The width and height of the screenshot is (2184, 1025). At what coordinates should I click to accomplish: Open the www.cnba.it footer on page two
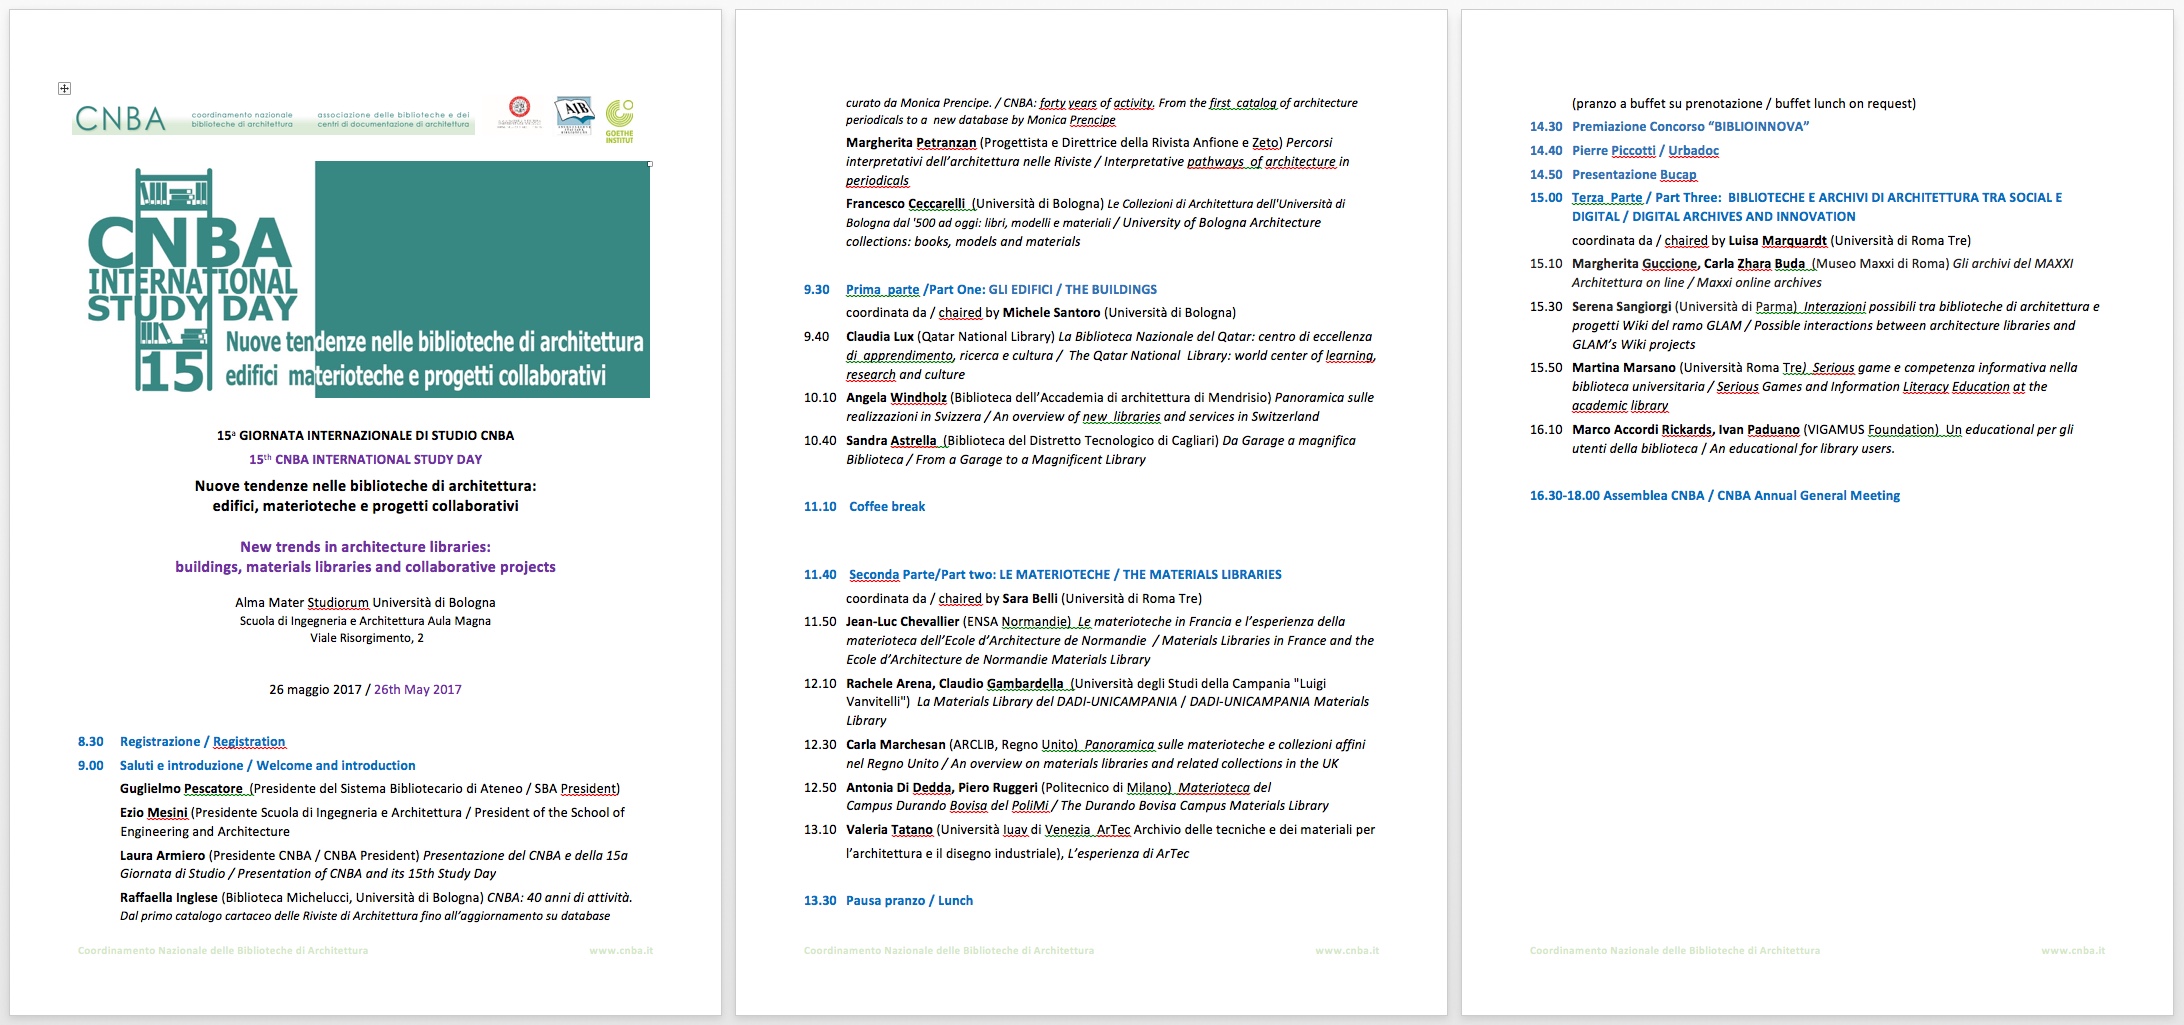[1347, 950]
